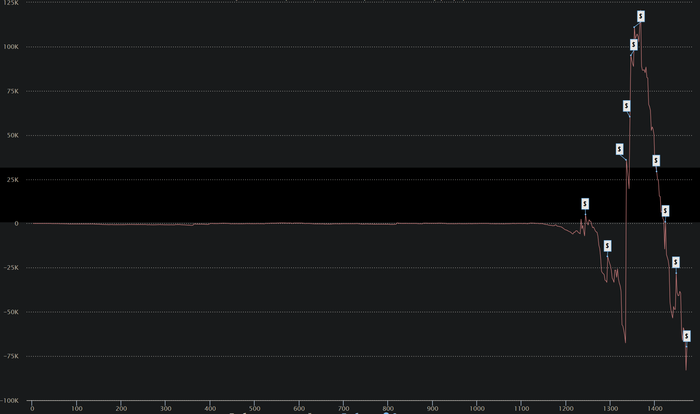Click the 600 x-axis tick label
Image resolution: width=700 pixels, height=414 pixels.
point(299,408)
